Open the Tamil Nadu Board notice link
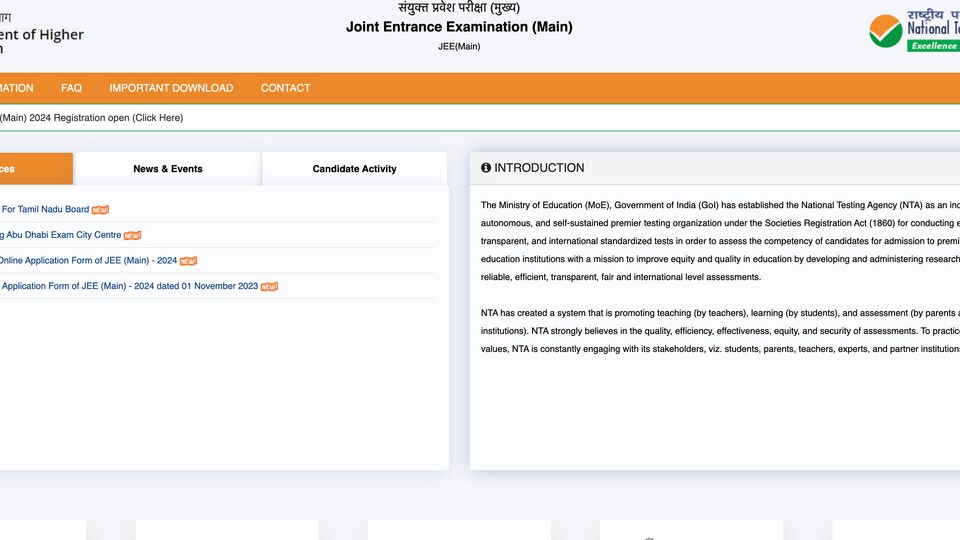This screenshot has height=540, width=960. click(45, 209)
